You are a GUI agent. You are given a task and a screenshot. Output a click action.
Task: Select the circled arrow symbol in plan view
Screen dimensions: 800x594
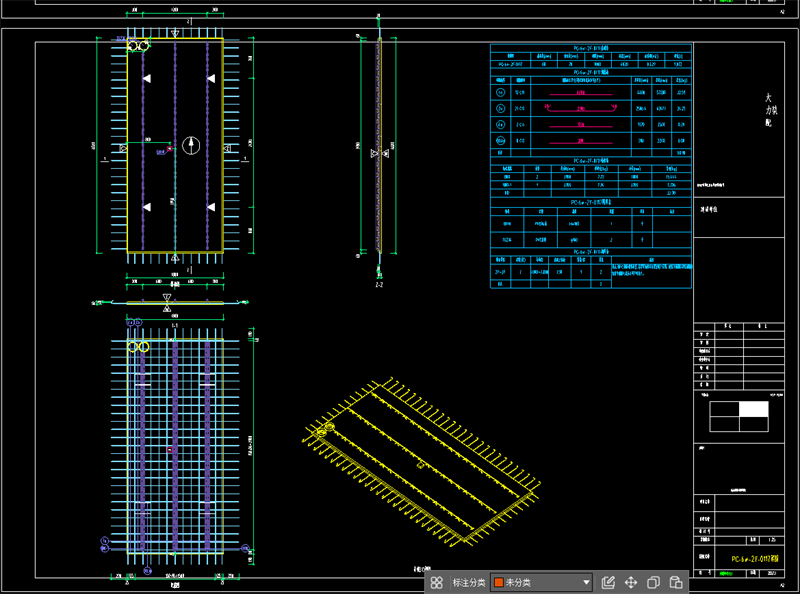tap(191, 145)
